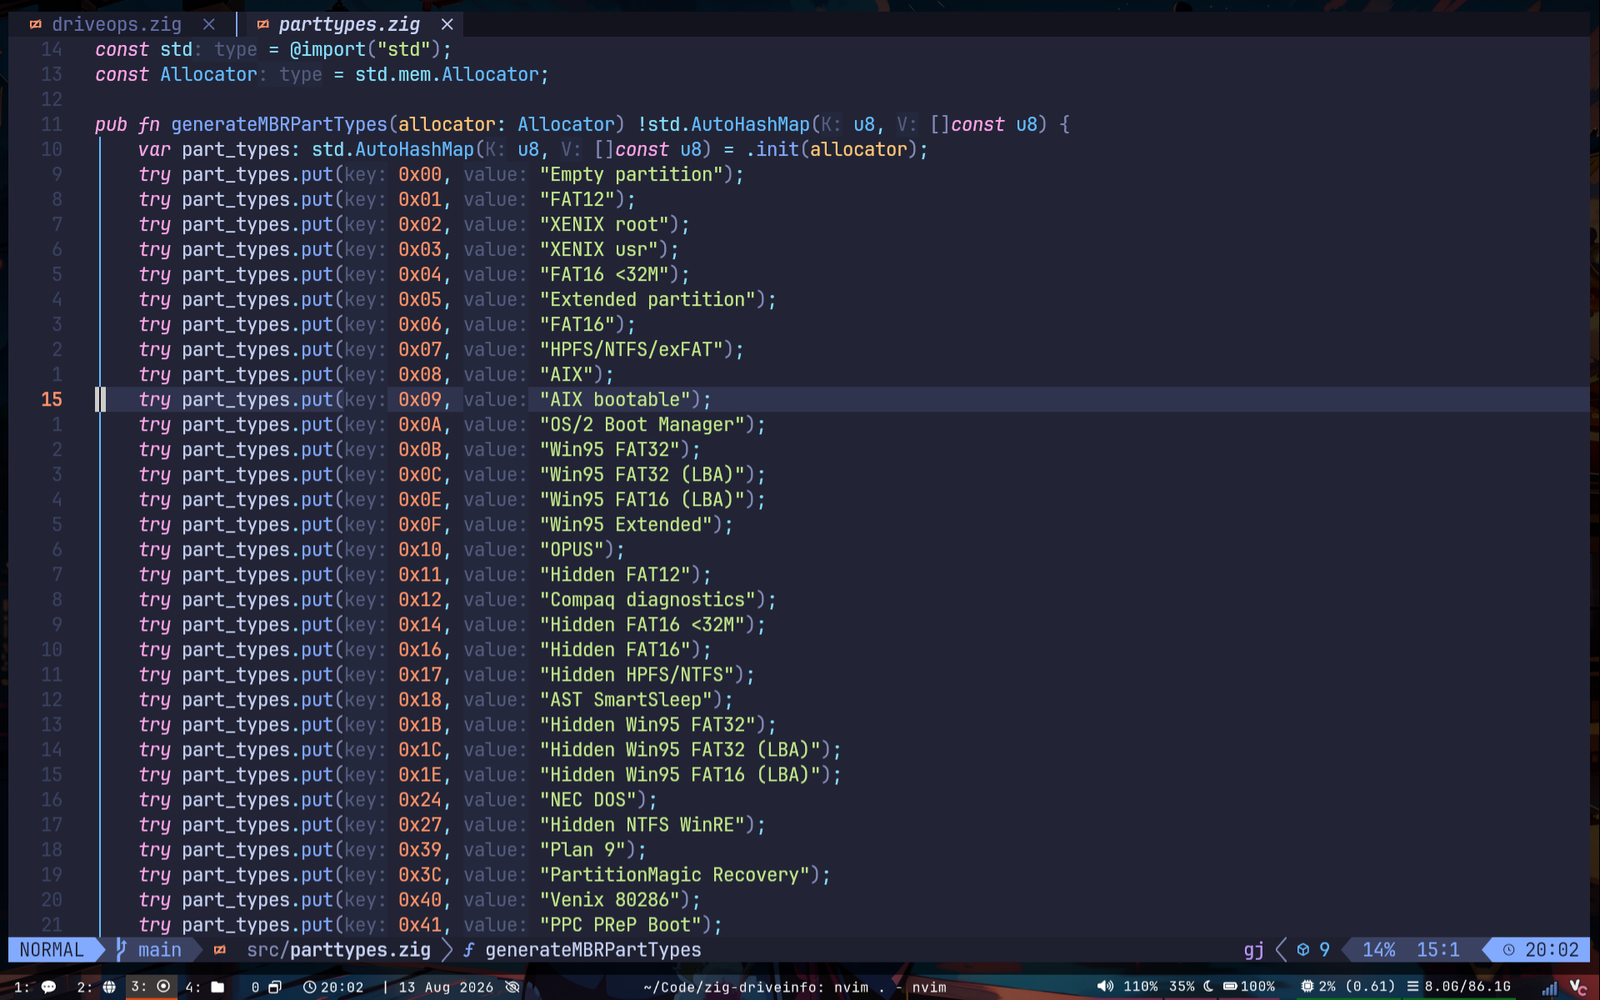Click the "Plan 9" string

[582, 849]
